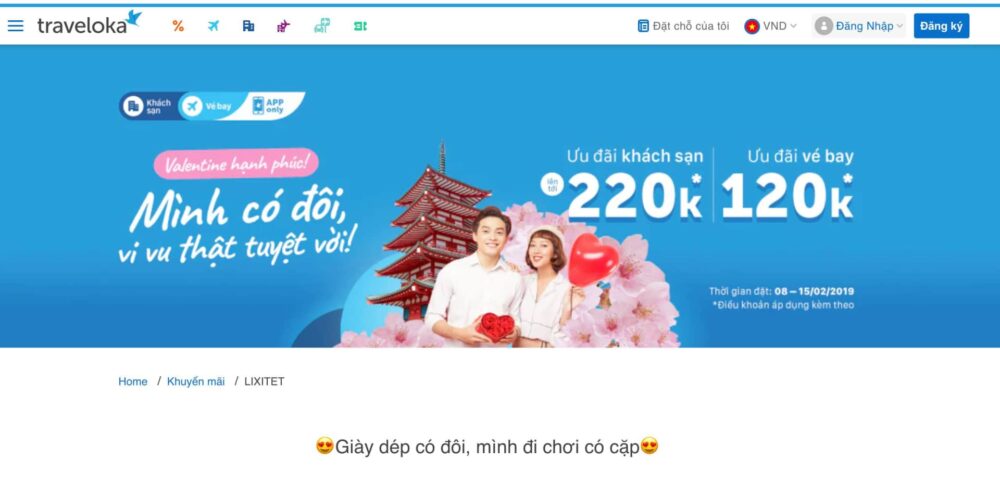The height and width of the screenshot is (486, 1000).
Task: Click the Traveloka logo
Action: point(89,23)
